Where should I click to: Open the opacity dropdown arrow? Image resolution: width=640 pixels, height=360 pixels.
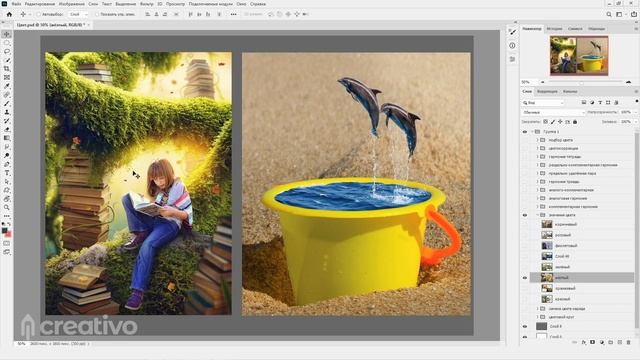click(x=635, y=112)
